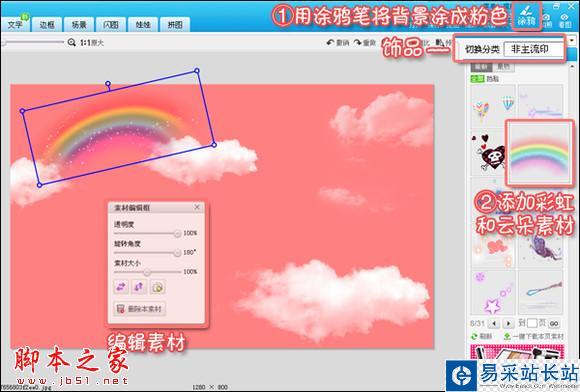Switch to the 拼图 collage tab
Viewport: 580px width, 392px height.
click(175, 25)
